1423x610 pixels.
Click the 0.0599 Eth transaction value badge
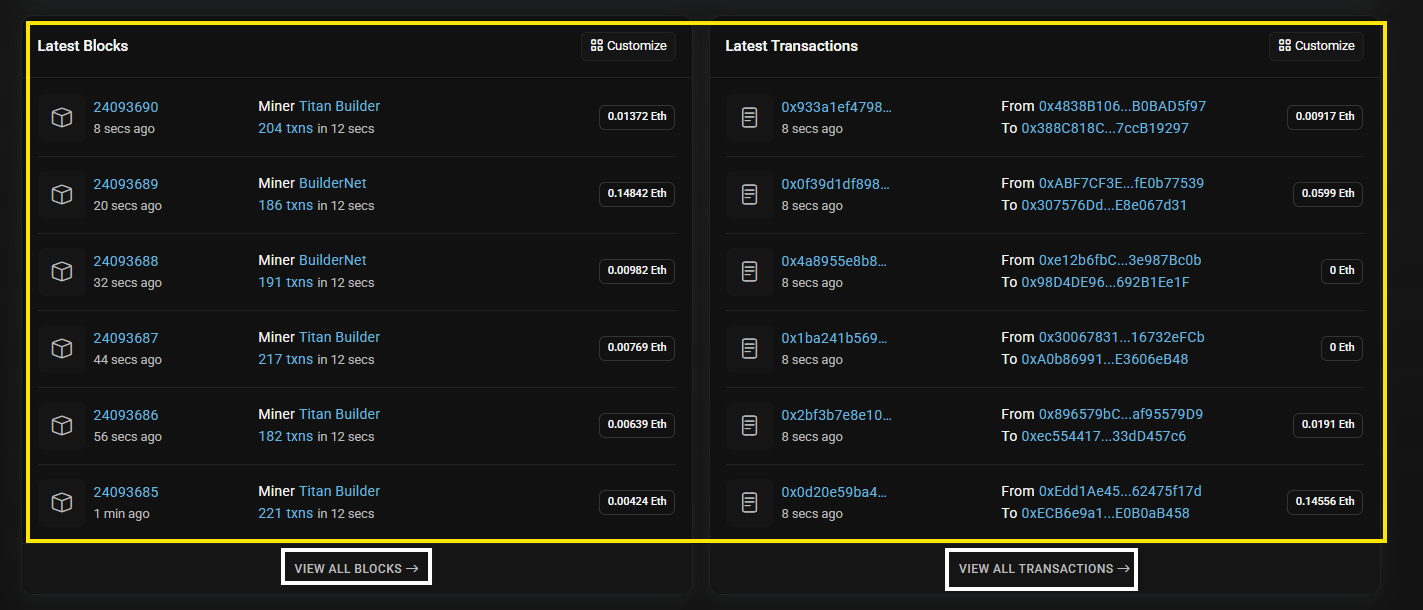[1327, 194]
